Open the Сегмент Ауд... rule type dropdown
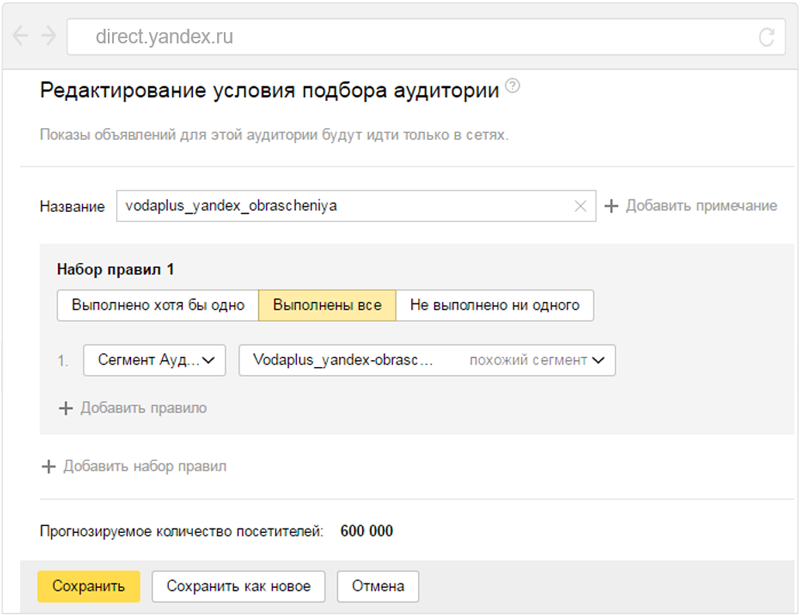This screenshot has height=615, width=800. click(x=155, y=360)
